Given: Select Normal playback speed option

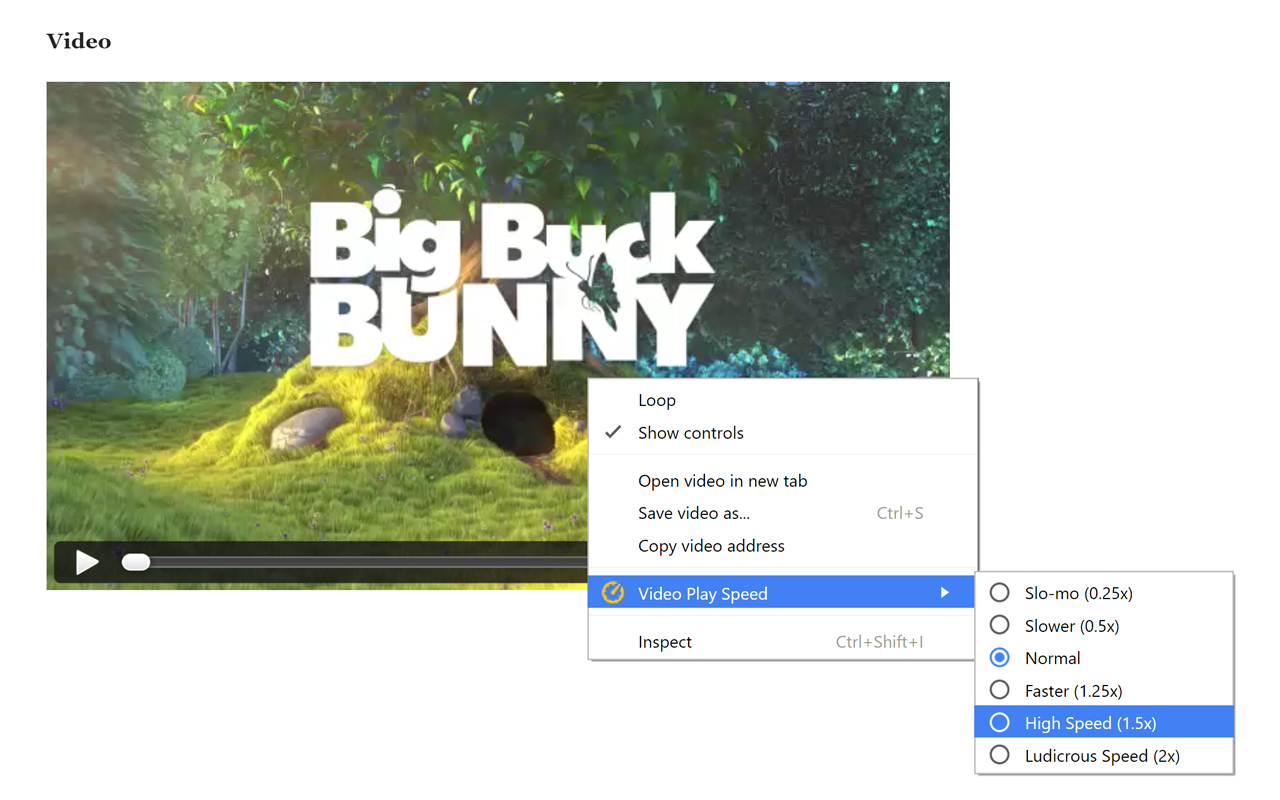Looking at the screenshot, I should (1104, 658).
